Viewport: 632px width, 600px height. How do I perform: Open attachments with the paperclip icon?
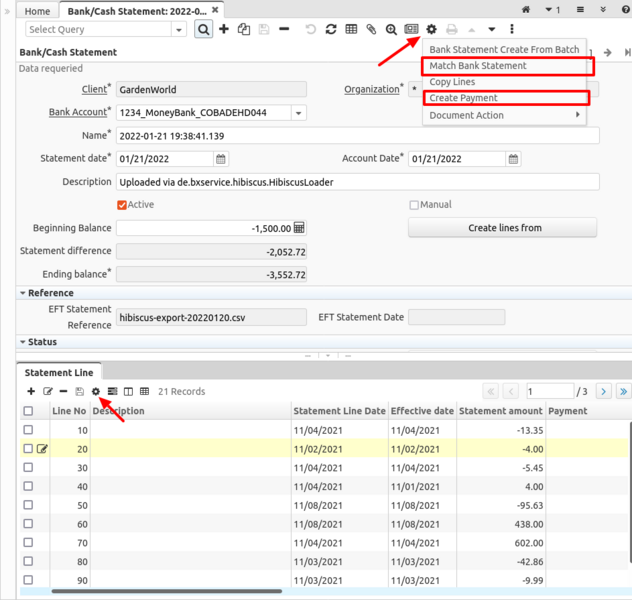click(371, 30)
